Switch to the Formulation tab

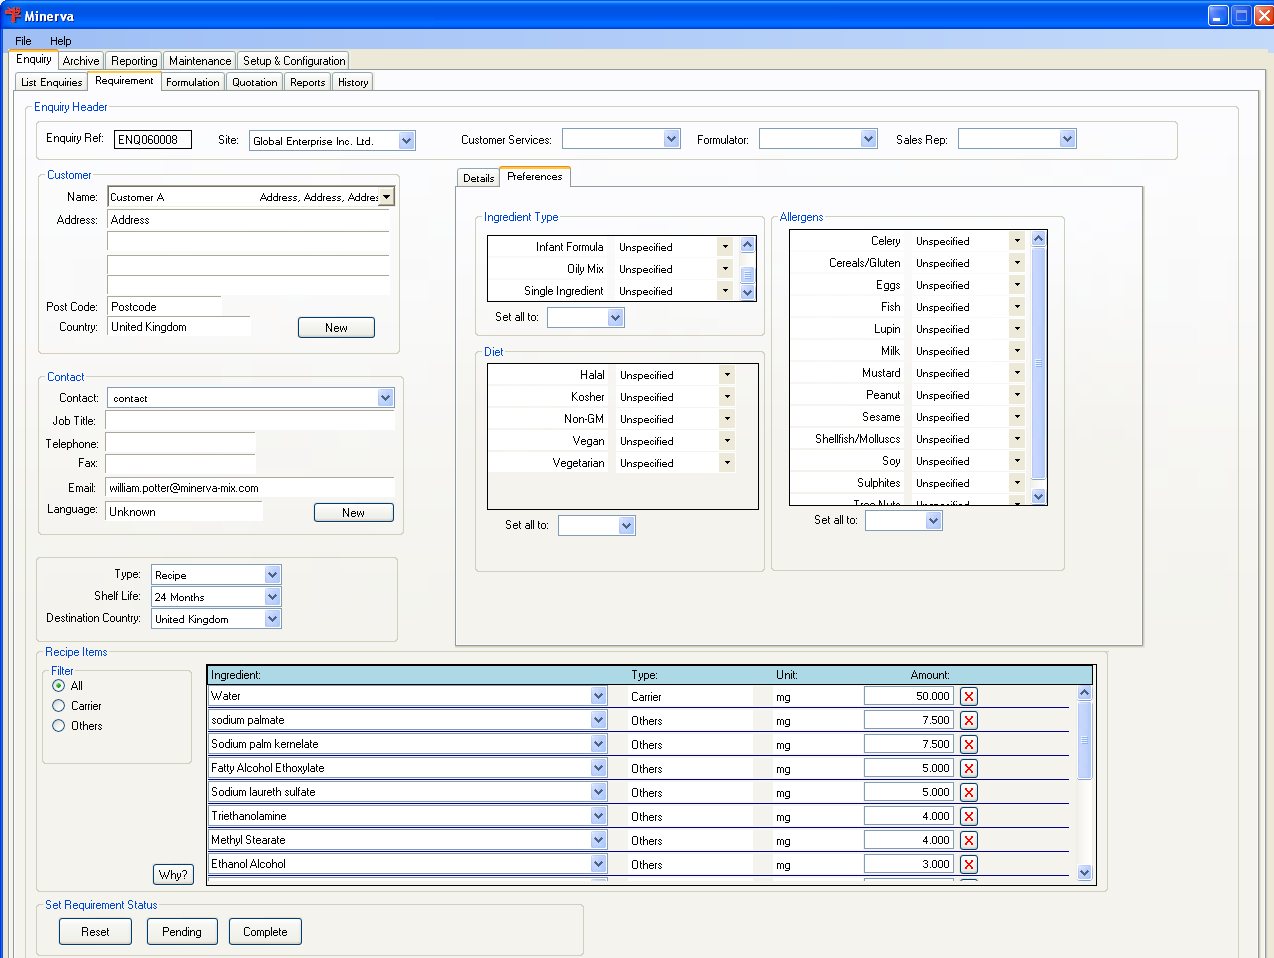point(193,82)
